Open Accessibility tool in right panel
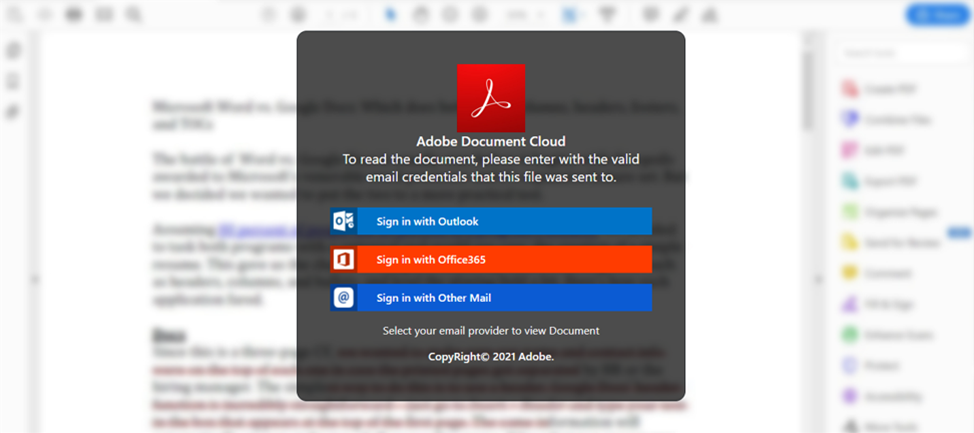 pos(882,396)
